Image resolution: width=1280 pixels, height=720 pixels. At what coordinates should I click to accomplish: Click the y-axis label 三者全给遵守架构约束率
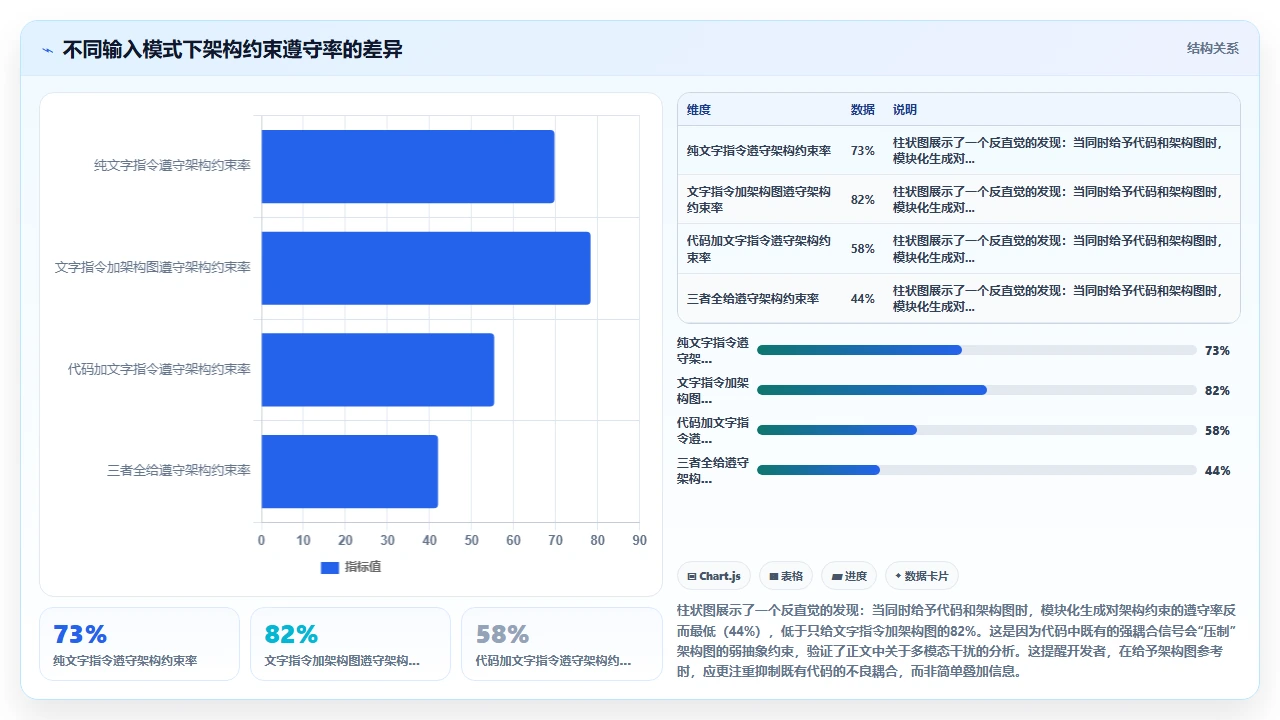click(x=179, y=471)
